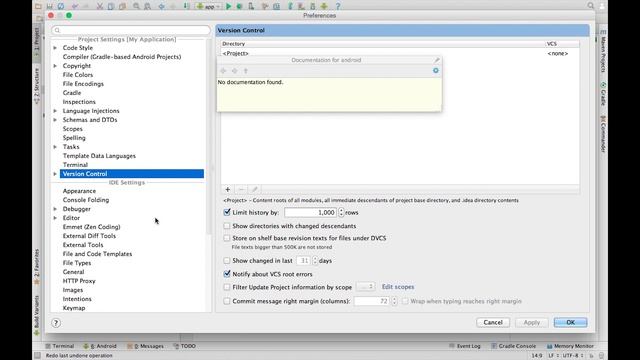
Task: Toggle tool window icon in status bar corner
Action: click(38, 356)
